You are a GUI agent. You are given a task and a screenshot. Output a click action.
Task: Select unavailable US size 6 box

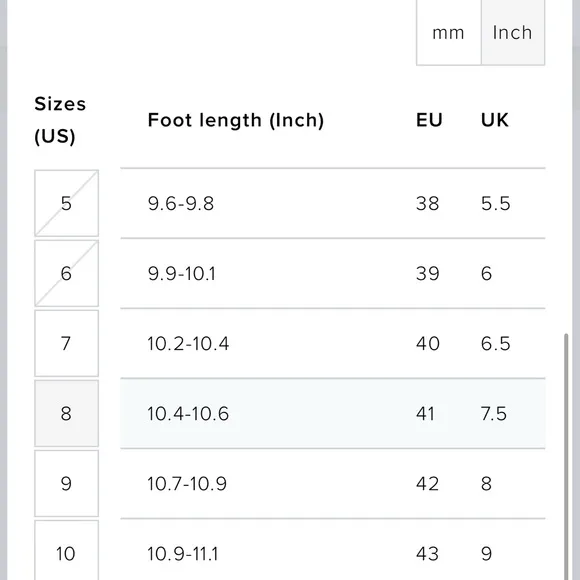click(x=67, y=273)
